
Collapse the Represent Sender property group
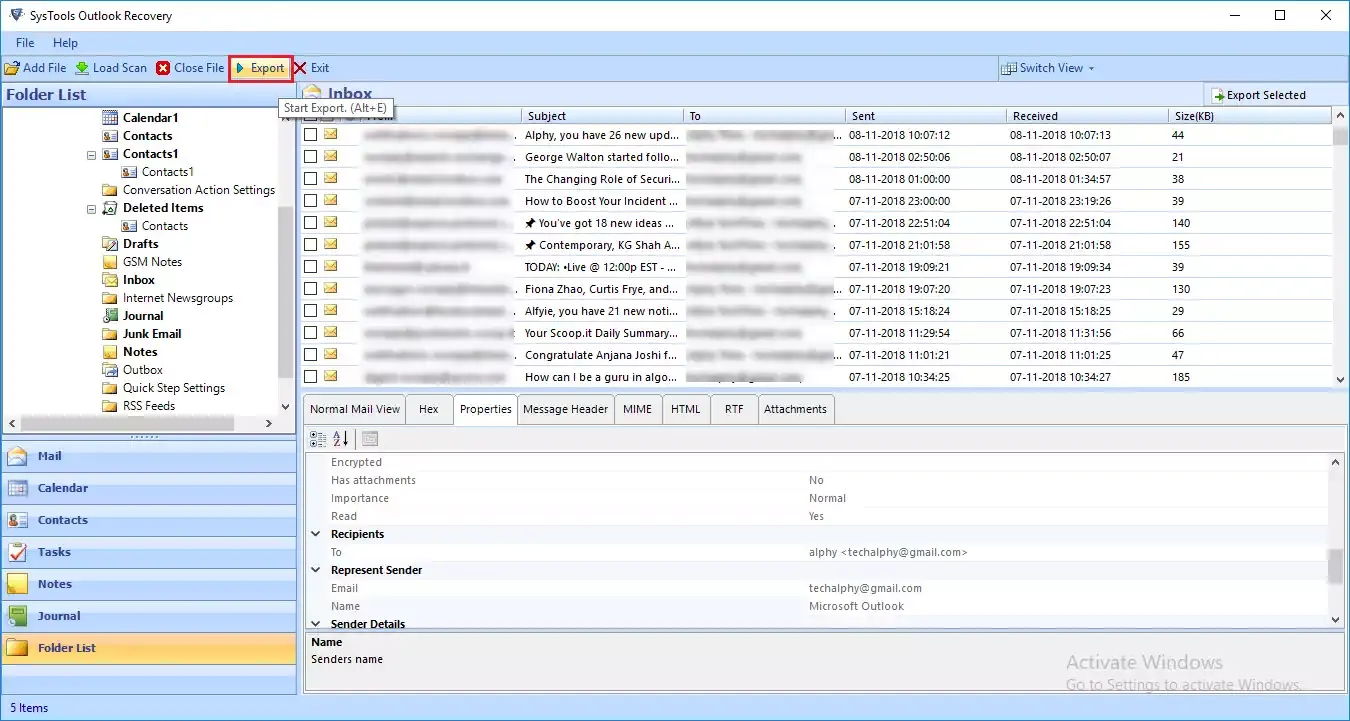(317, 570)
